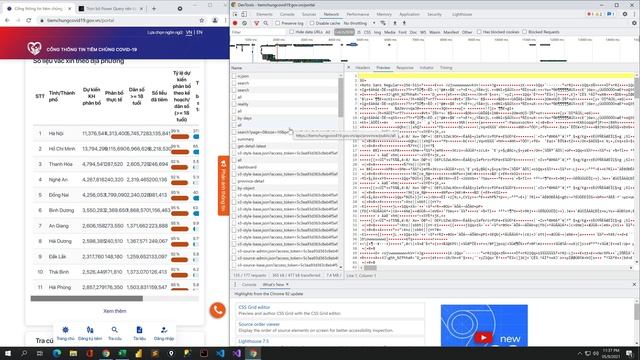Filter requests by Img type
Image resolution: width=640 pixels, height=360 pixels.
(377, 32)
